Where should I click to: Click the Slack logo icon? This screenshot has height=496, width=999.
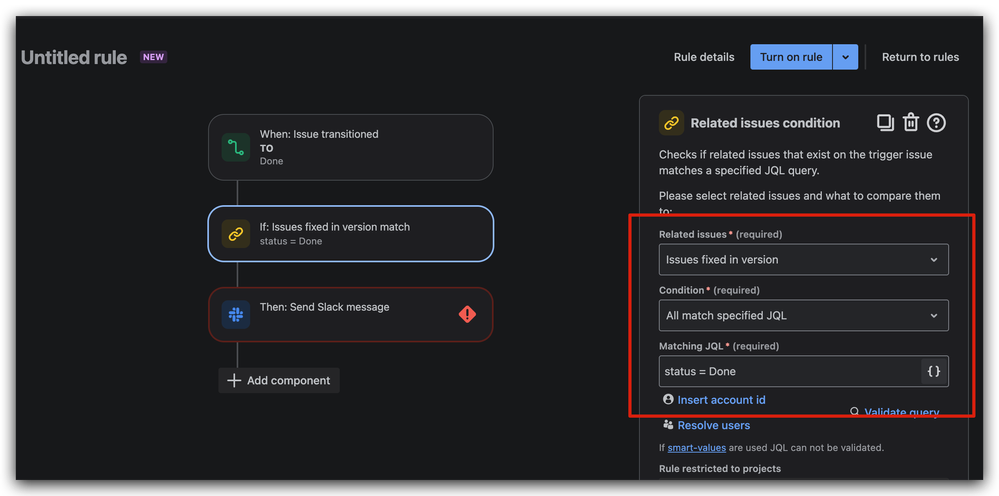coord(236,315)
